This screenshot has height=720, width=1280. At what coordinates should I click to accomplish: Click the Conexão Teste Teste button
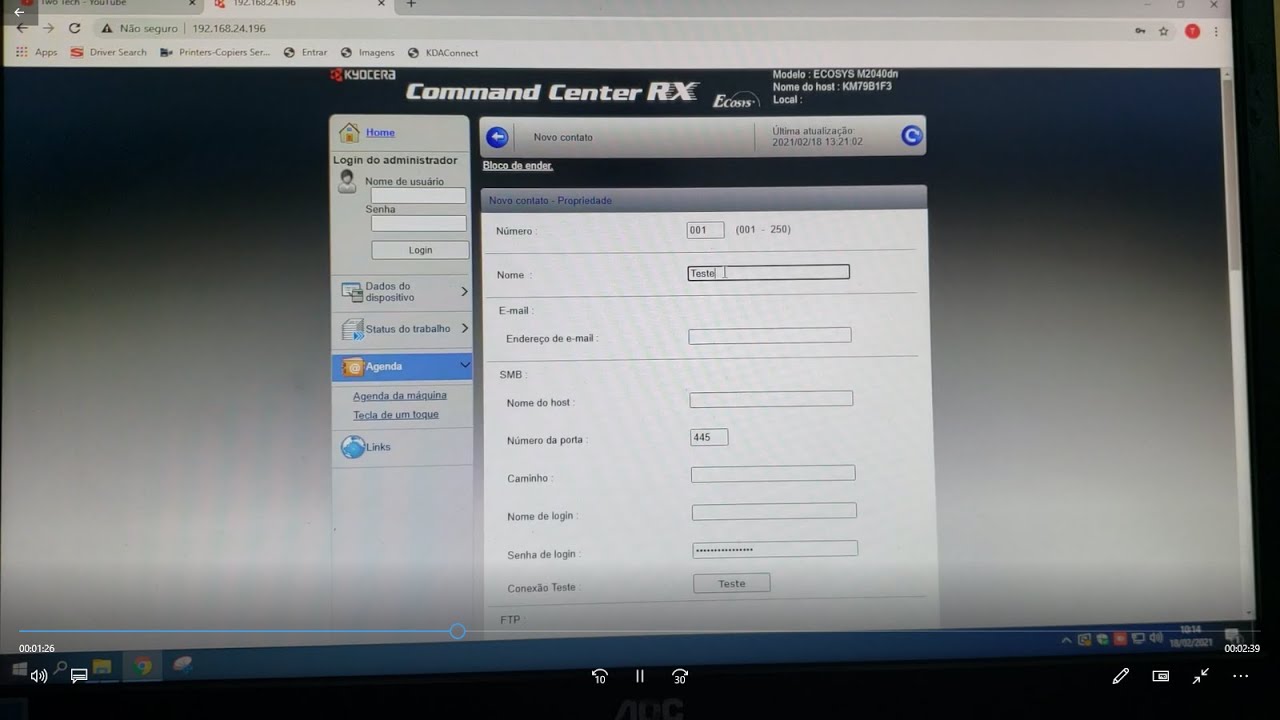732,583
